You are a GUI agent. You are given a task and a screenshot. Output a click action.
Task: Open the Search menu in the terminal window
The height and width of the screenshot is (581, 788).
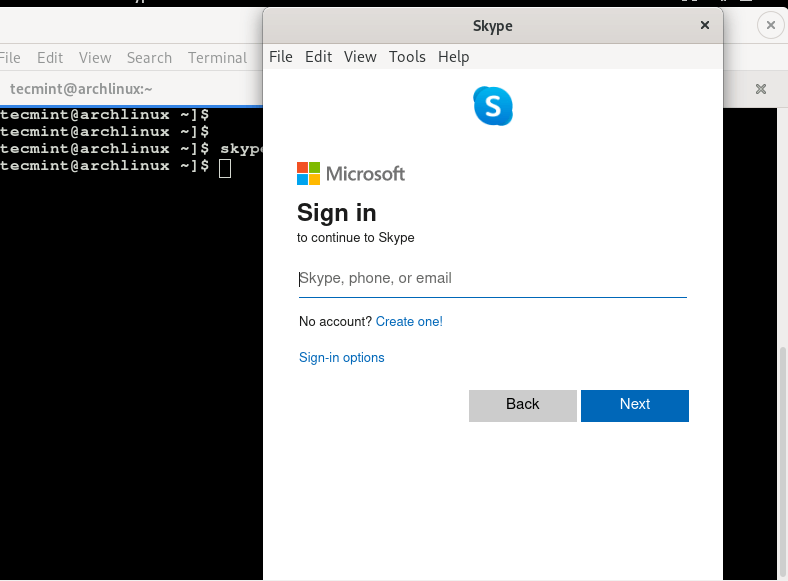(x=149, y=58)
